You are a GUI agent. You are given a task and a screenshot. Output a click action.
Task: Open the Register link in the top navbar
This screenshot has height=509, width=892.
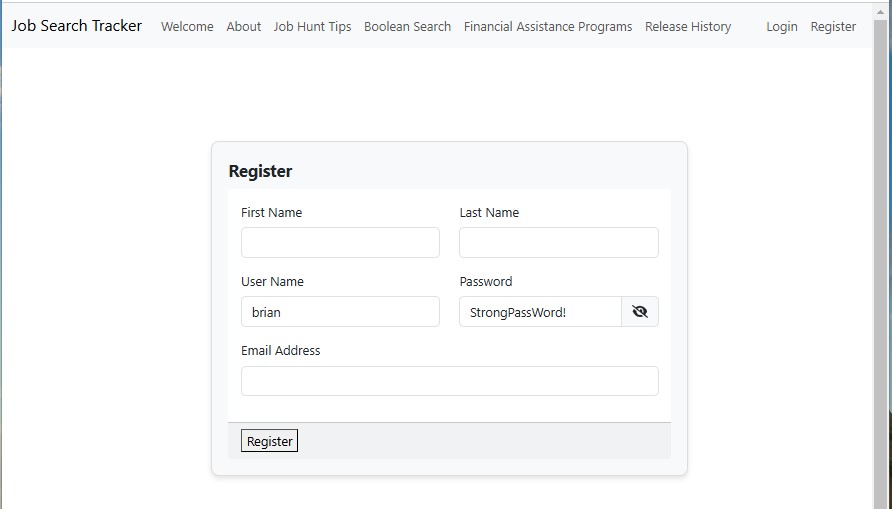pyautogui.click(x=833, y=27)
